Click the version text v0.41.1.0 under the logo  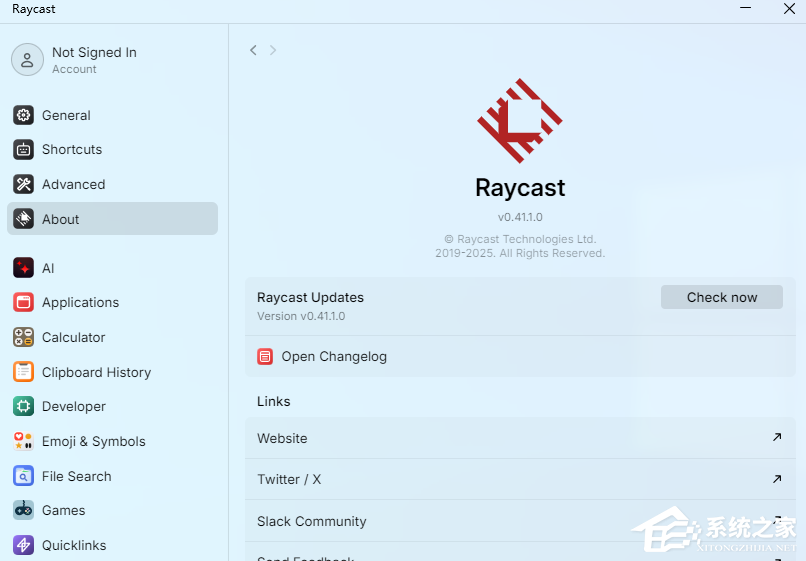[x=520, y=217]
